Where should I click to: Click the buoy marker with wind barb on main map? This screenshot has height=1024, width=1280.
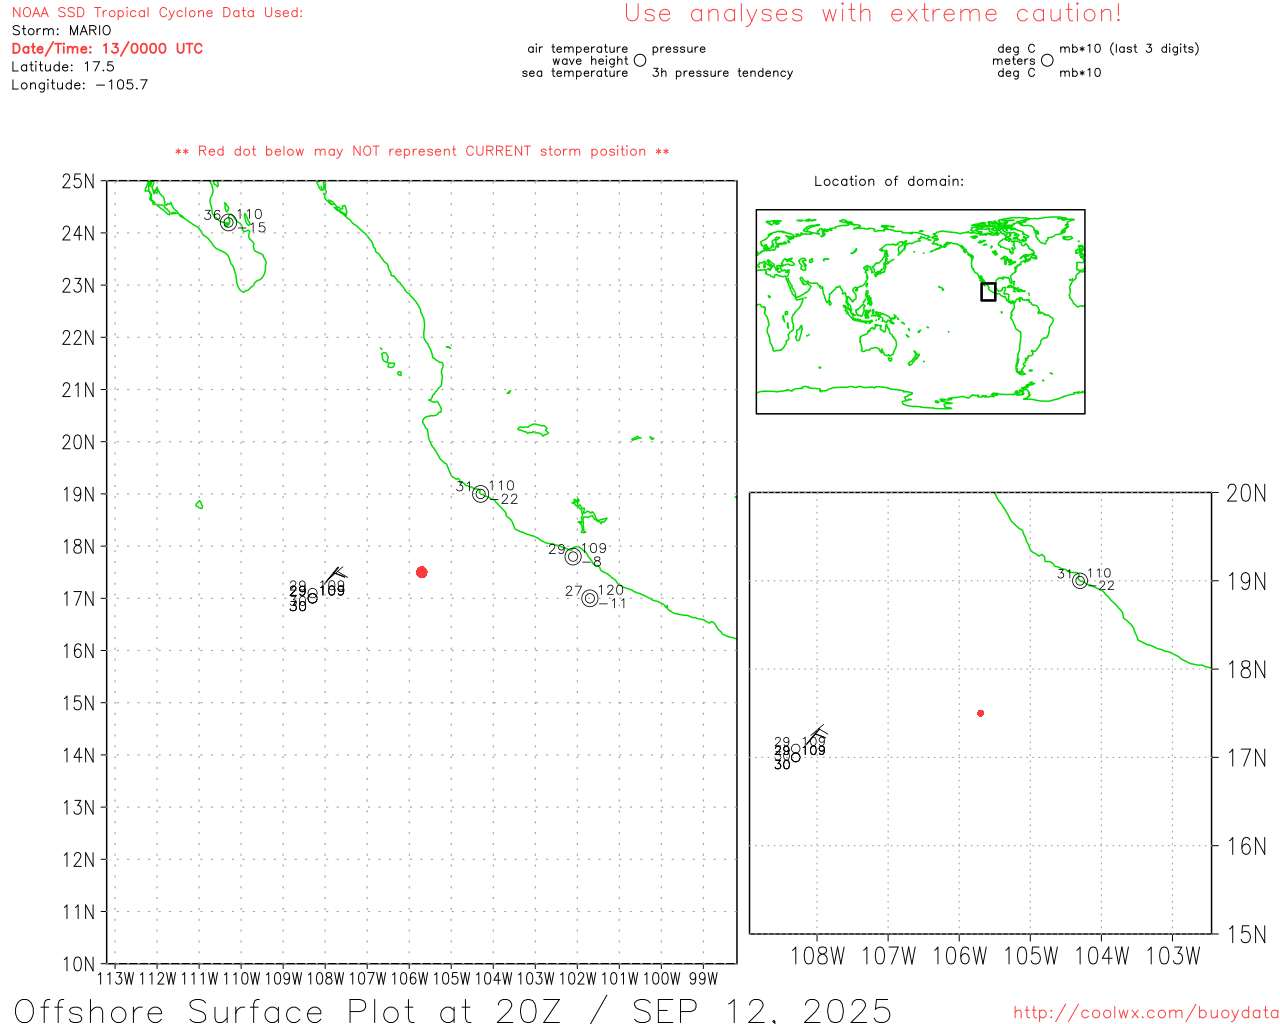click(x=313, y=597)
